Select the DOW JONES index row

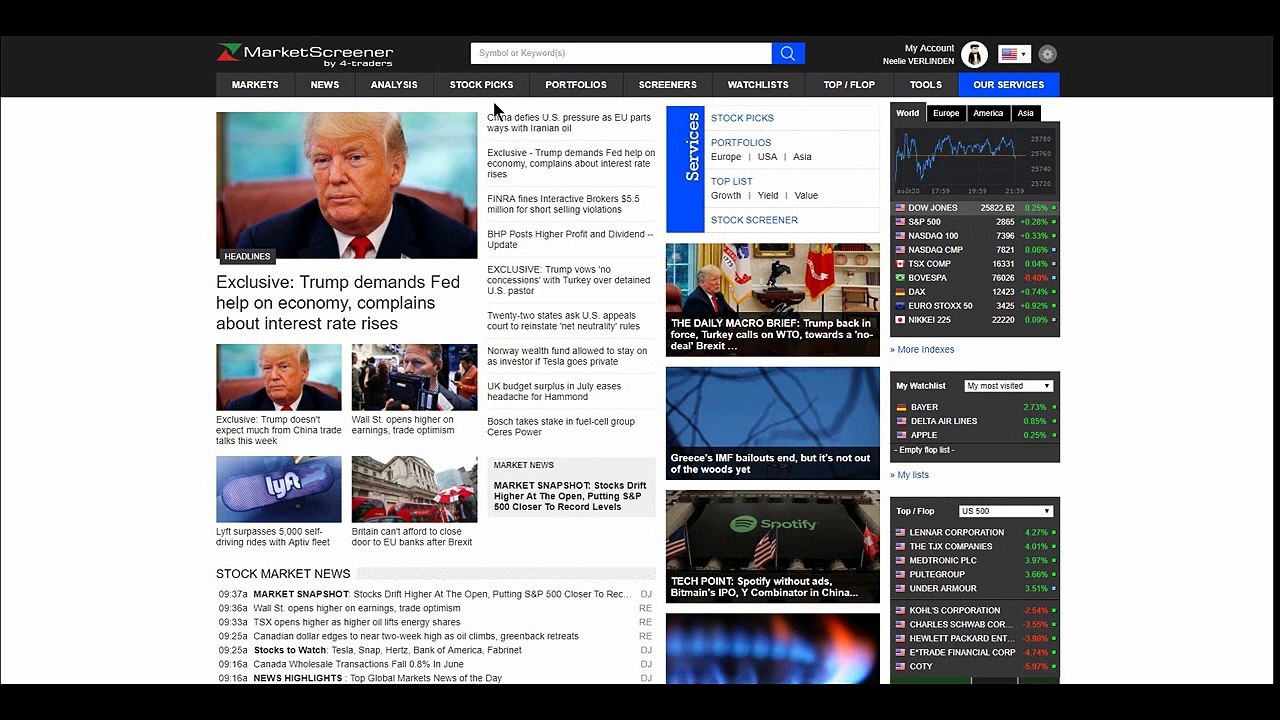click(x=975, y=208)
